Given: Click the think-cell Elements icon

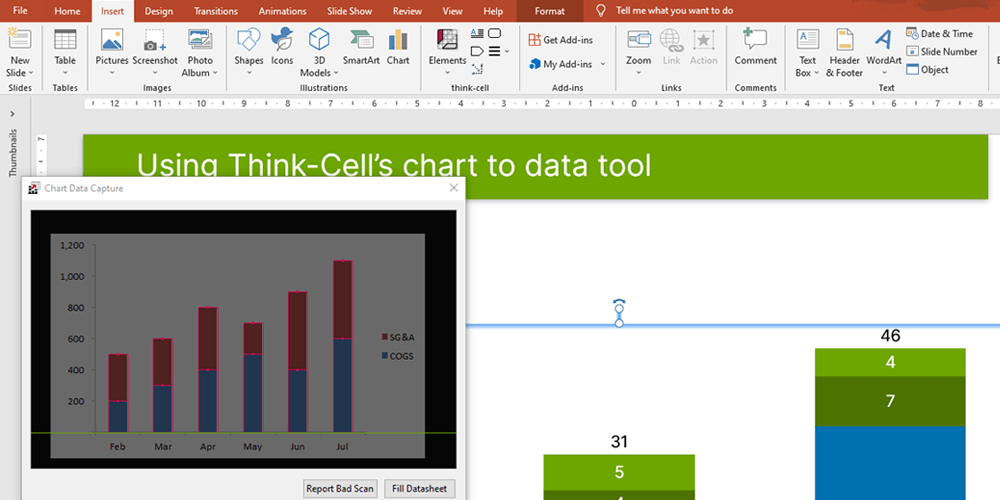Looking at the screenshot, I should click(x=447, y=39).
